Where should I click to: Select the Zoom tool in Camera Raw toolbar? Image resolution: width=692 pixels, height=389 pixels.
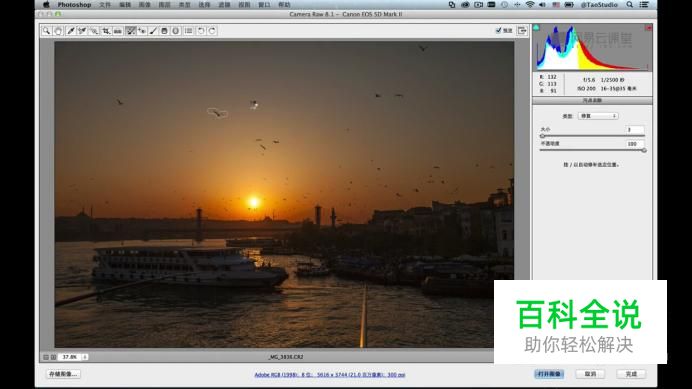pos(46,31)
